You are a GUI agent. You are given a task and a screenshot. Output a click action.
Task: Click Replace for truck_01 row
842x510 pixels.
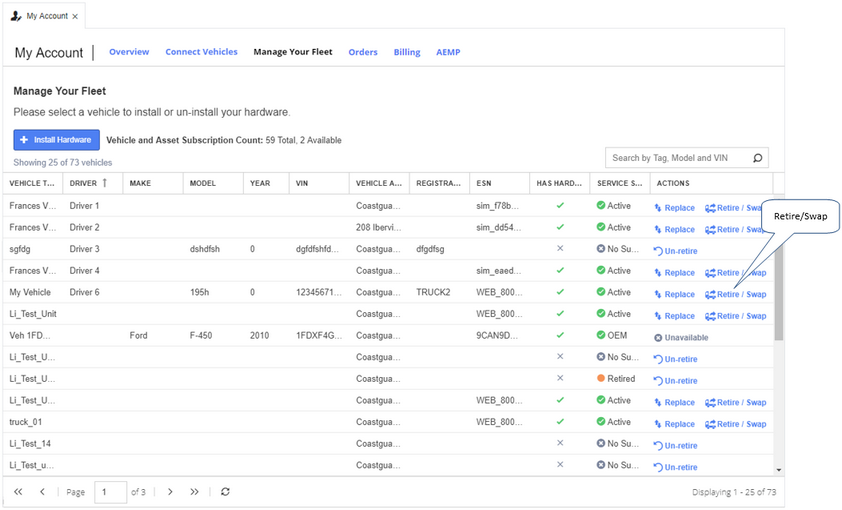(x=674, y=424)
